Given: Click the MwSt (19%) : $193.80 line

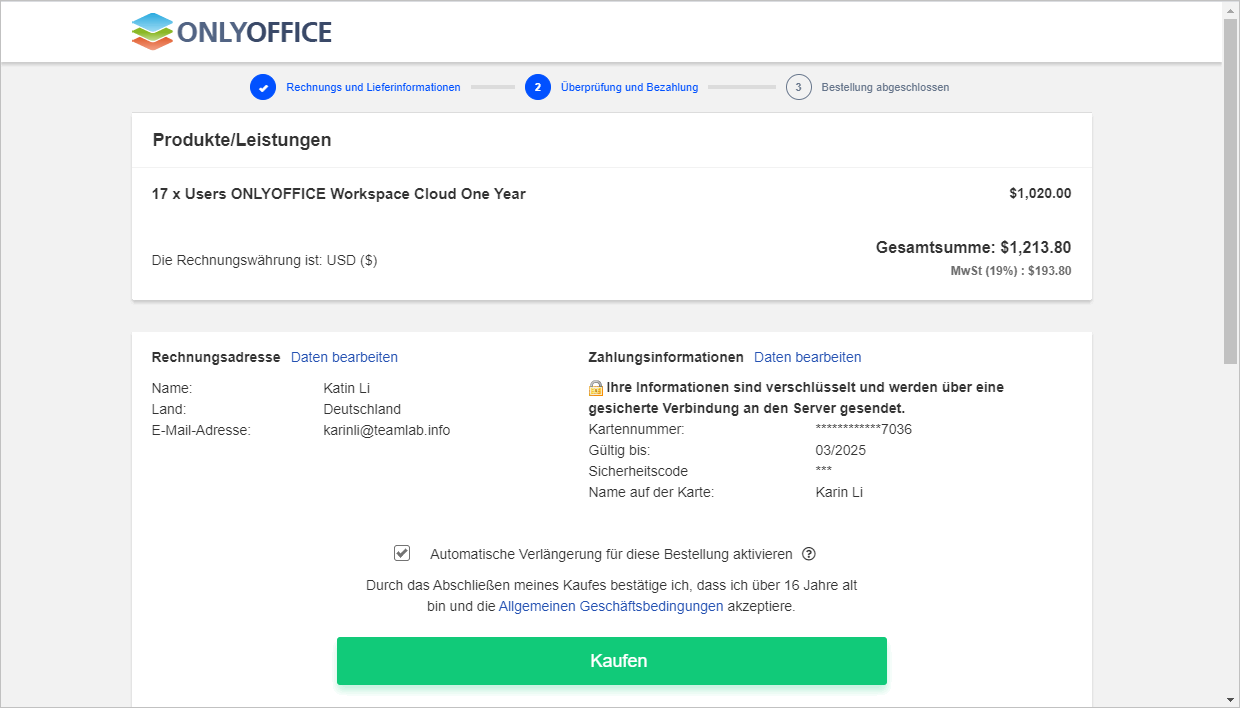Looking at the screenshot, I should pos(1011,270).
